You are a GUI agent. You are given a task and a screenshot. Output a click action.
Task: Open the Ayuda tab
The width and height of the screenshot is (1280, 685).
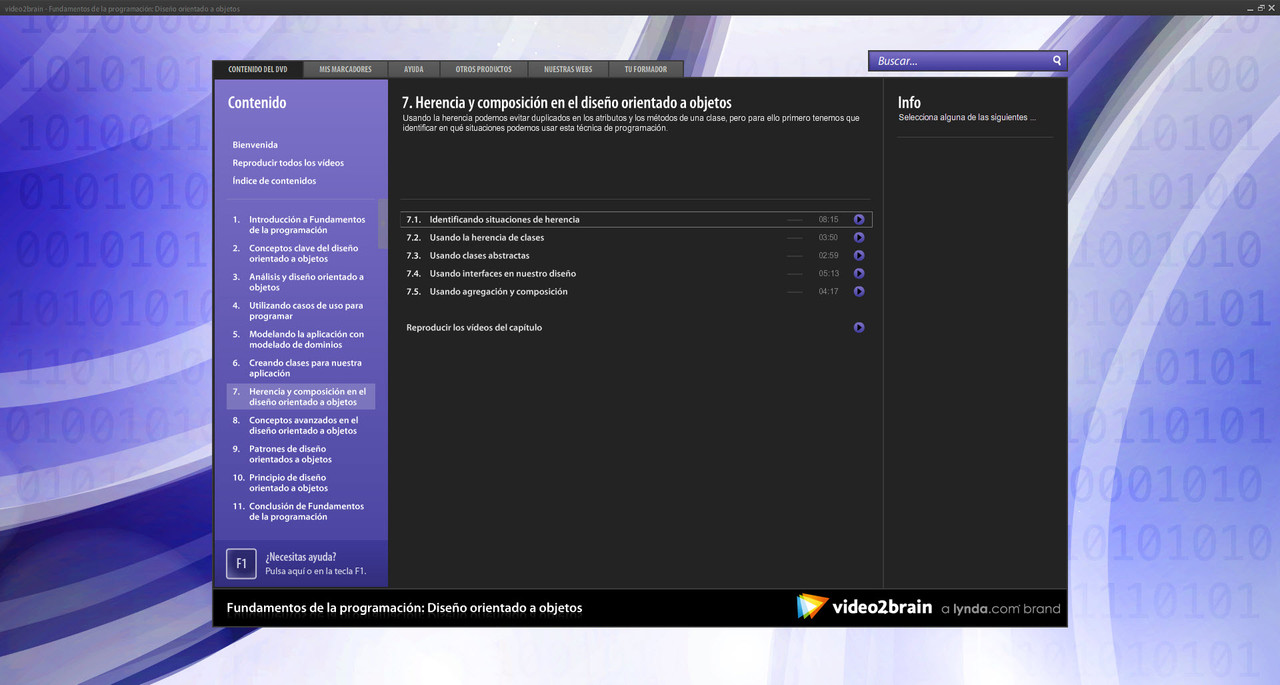414,69
